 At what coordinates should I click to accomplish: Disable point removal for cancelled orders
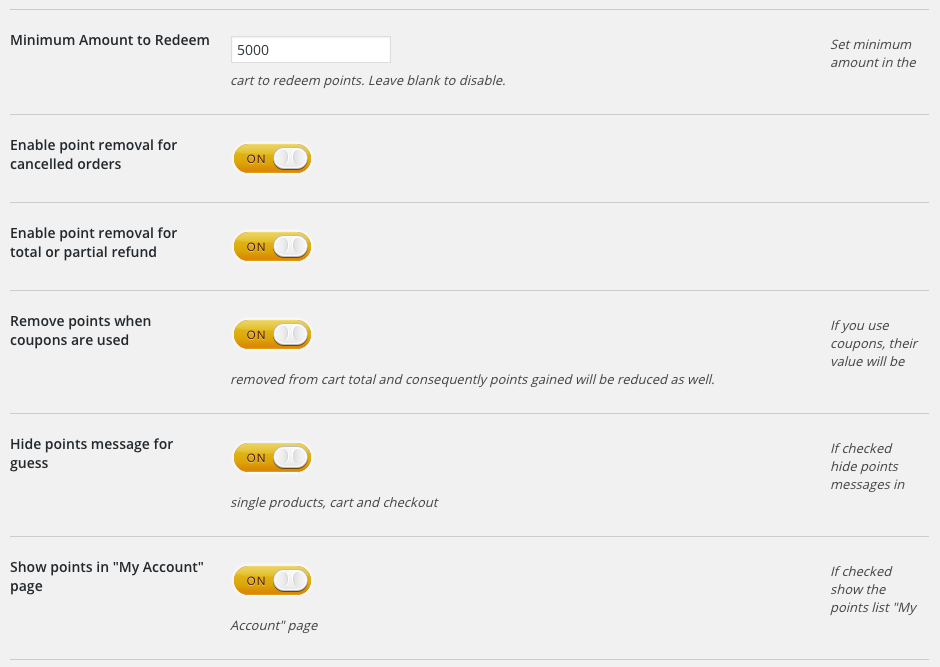point(272,158)
